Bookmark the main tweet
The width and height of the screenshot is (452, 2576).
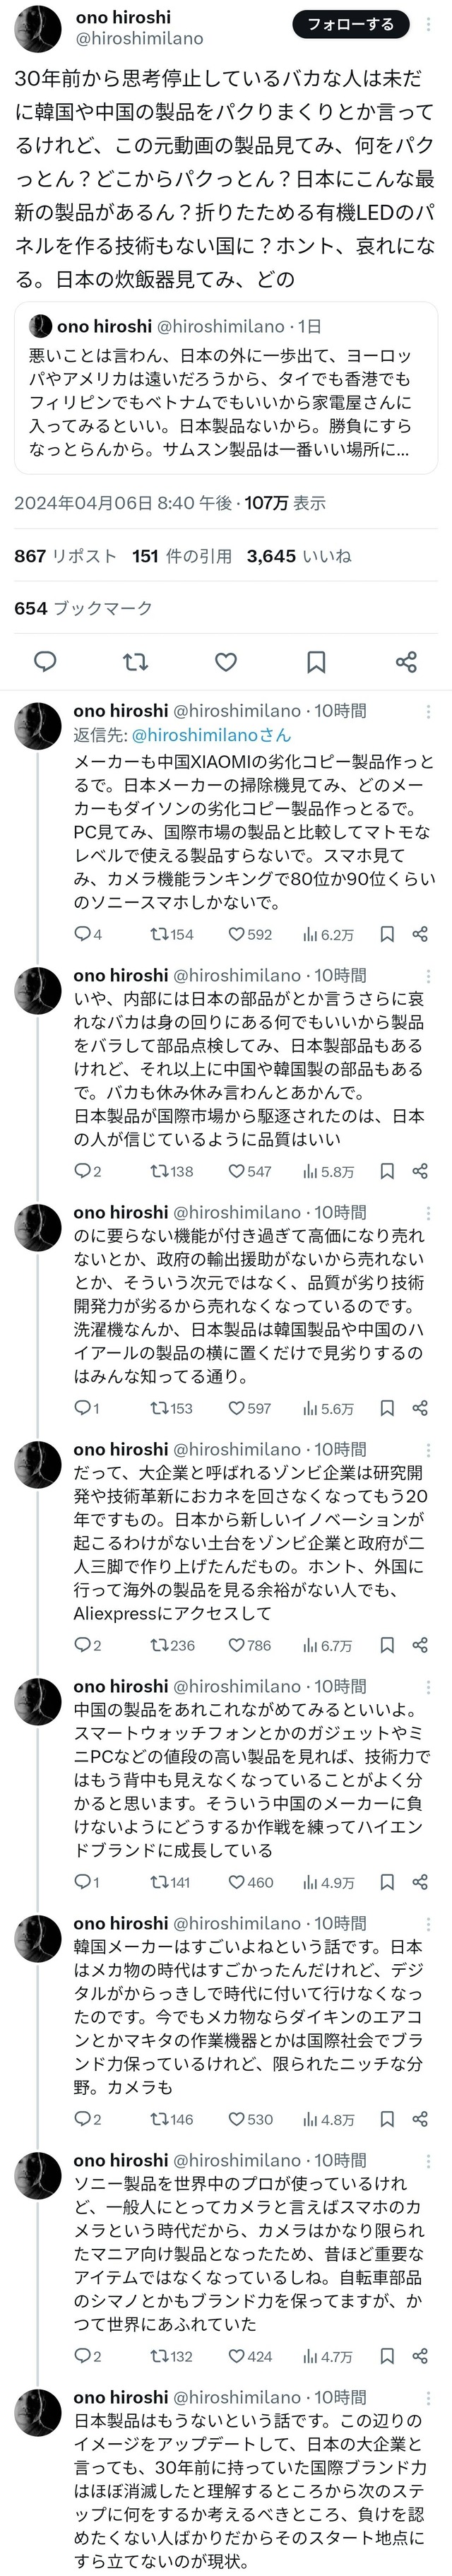pyautogui.click(x=316, y=662)
